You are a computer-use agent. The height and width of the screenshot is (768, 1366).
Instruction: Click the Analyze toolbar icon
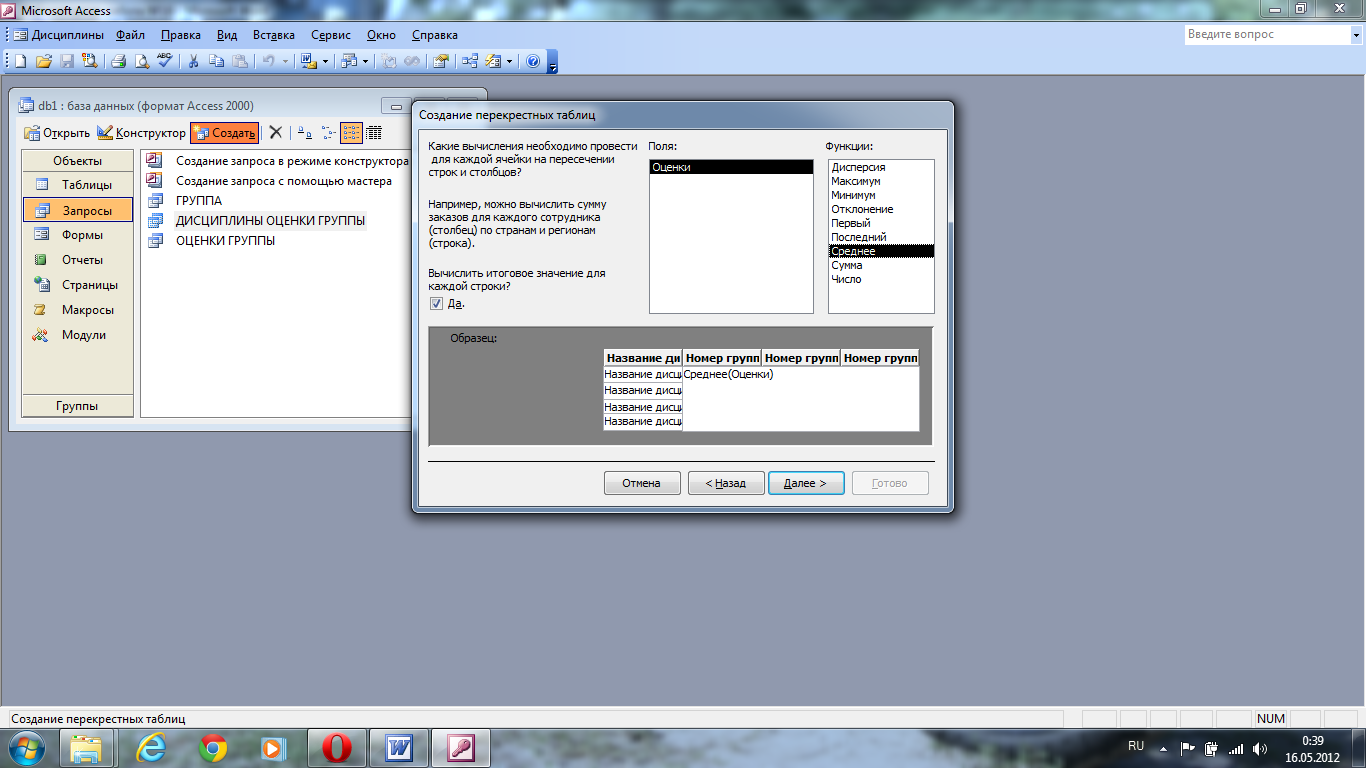(348, 61)
